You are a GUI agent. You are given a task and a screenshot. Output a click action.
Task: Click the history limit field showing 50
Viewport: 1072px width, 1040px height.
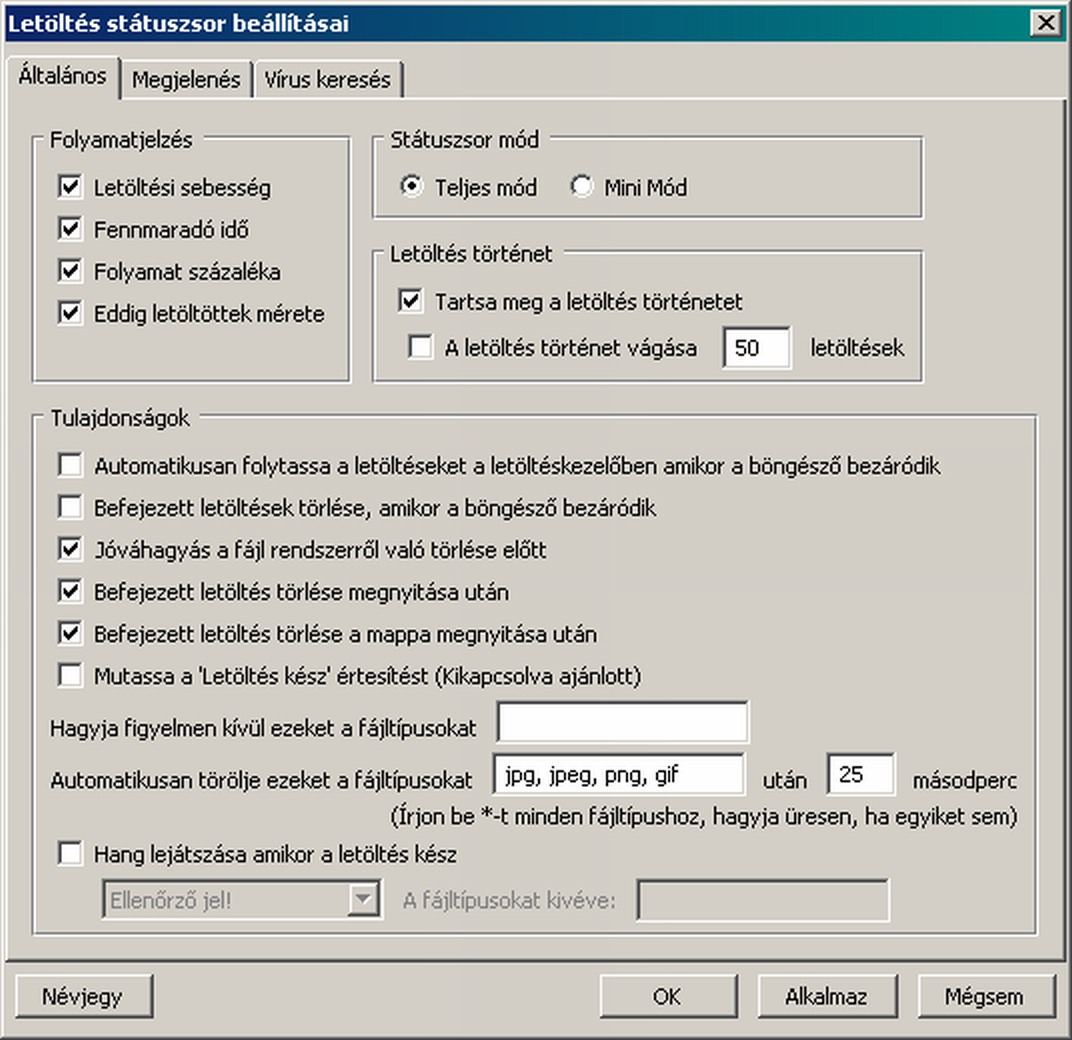[756, 348]
